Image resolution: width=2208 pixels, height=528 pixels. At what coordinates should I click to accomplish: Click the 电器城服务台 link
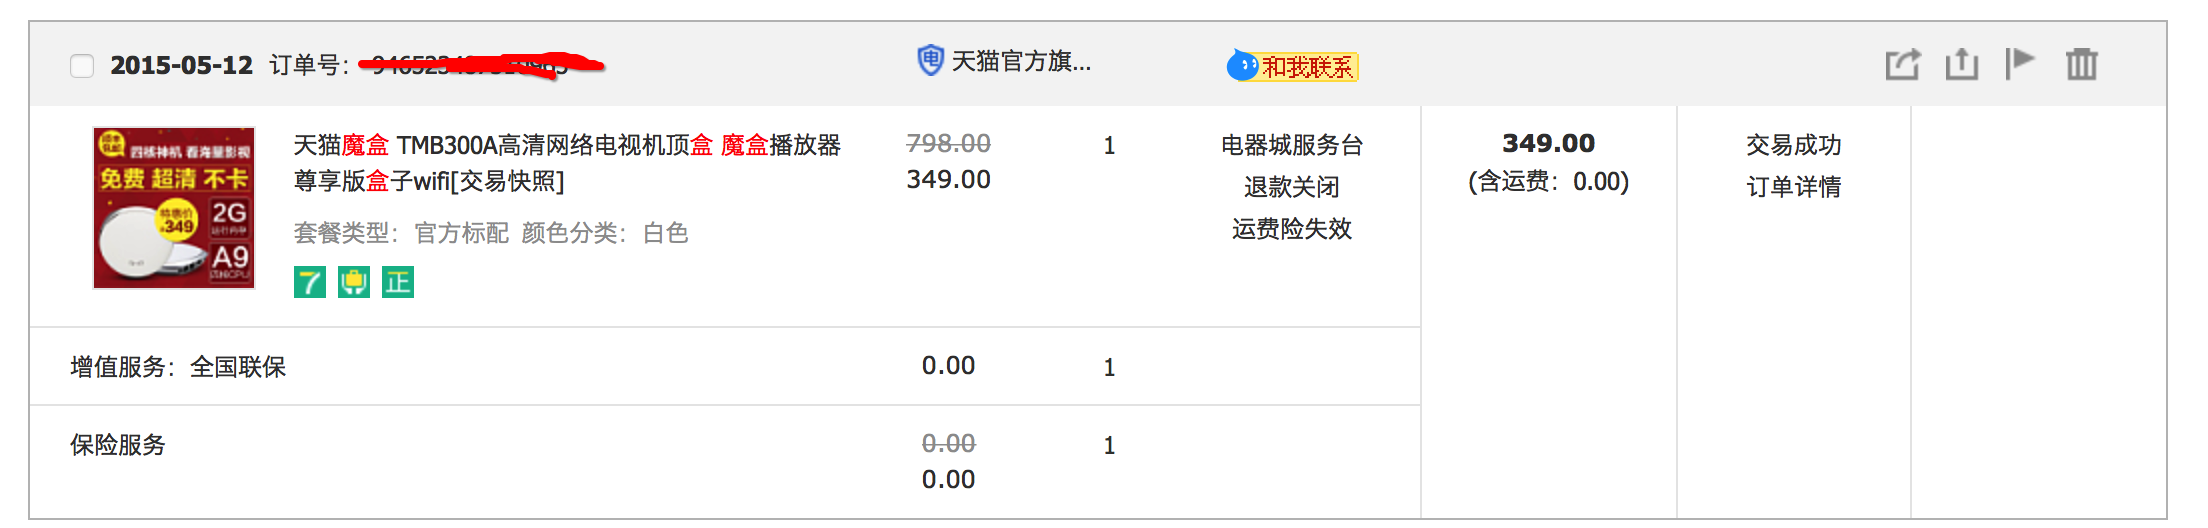coord(1292,145)
